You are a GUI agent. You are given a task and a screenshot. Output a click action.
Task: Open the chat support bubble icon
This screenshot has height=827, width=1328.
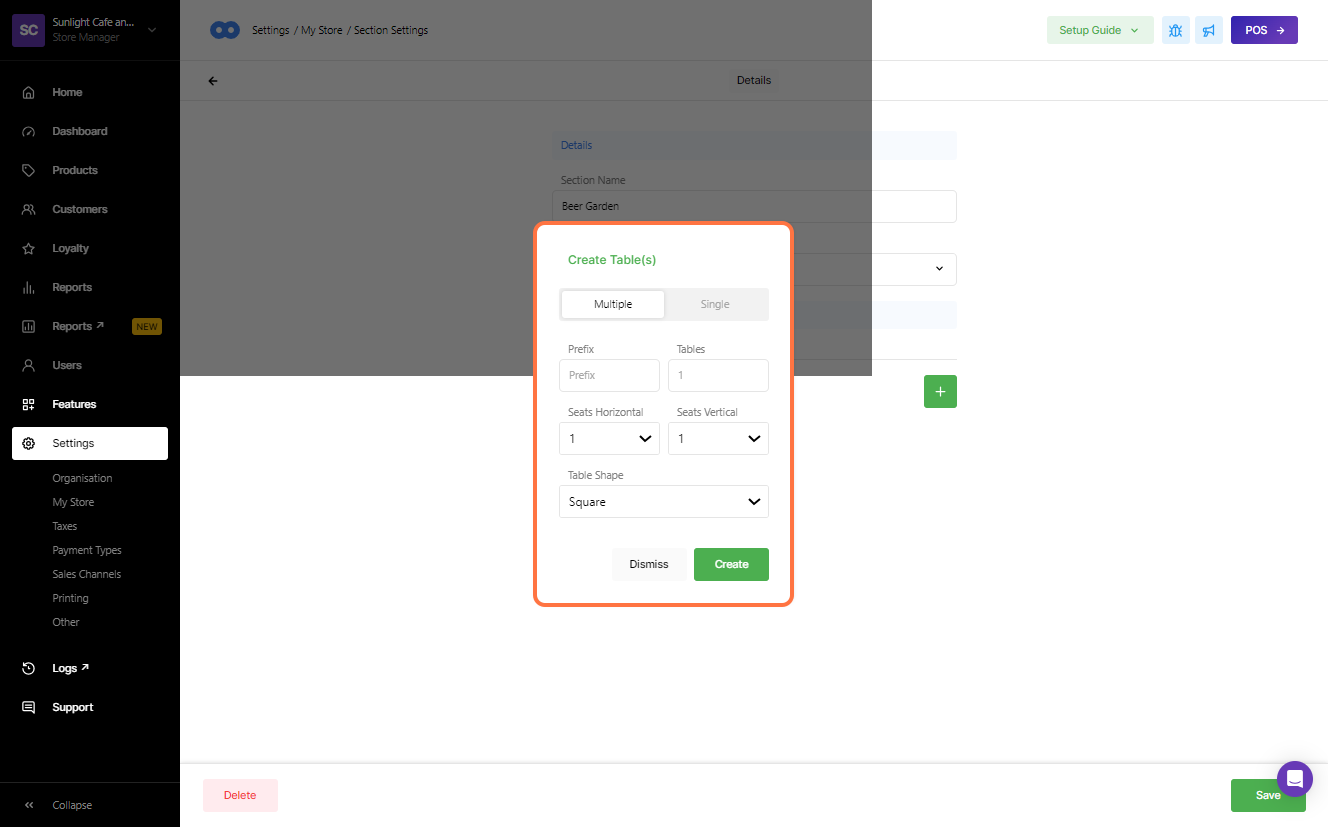[1294, 779]
